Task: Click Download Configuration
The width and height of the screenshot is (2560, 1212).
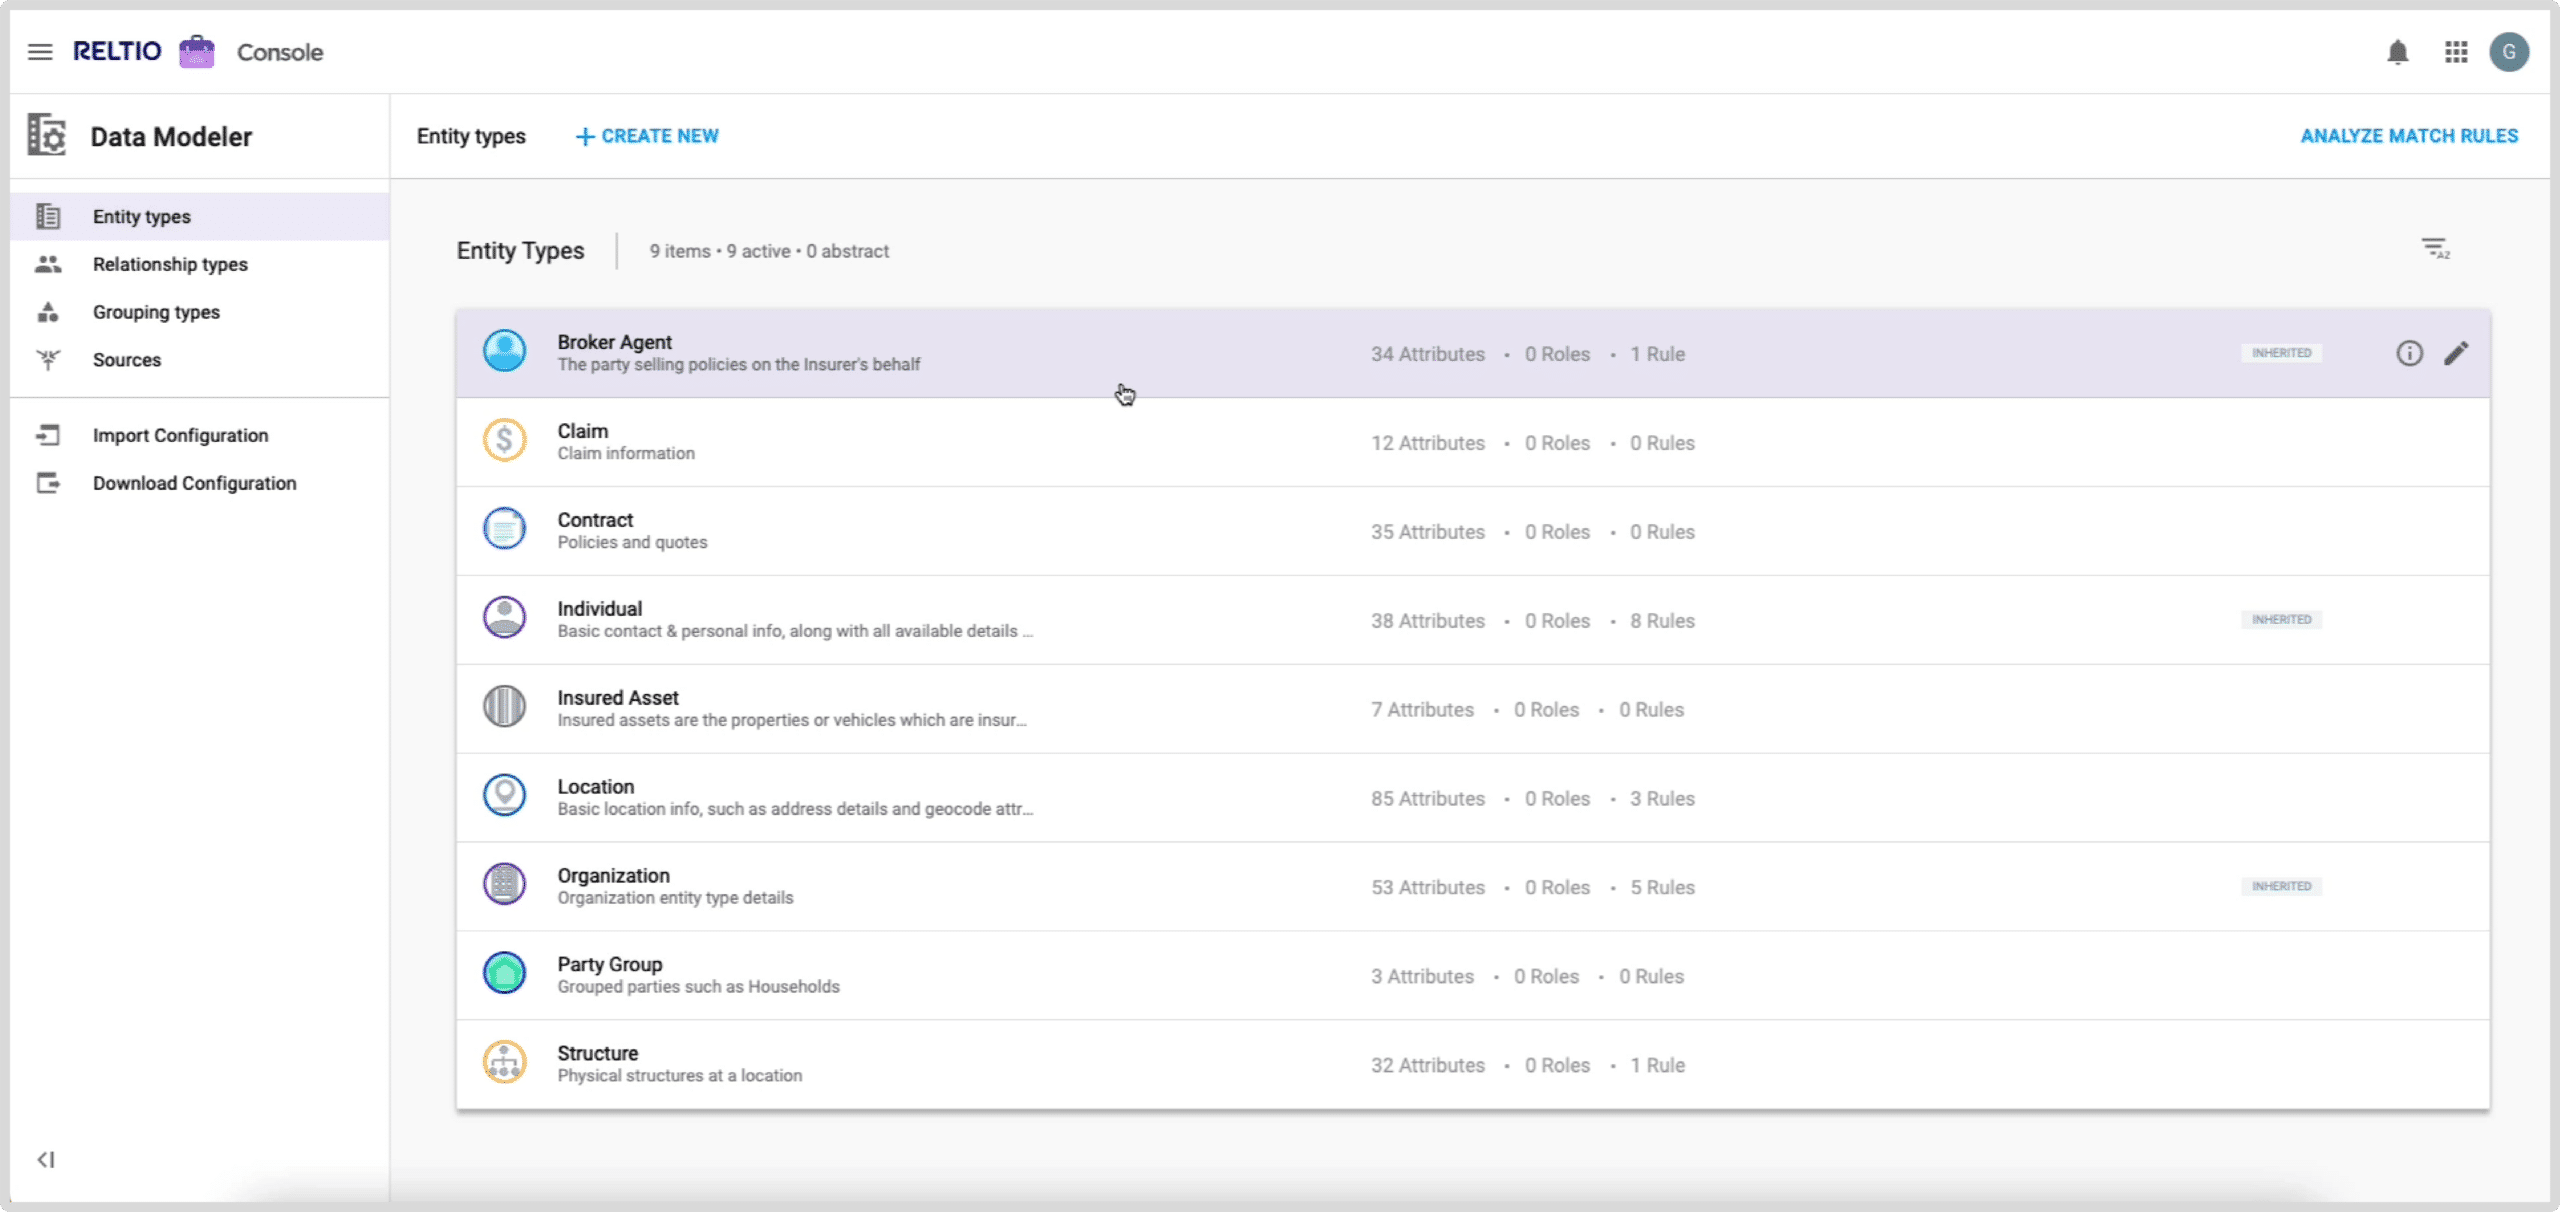Action: 194,483
